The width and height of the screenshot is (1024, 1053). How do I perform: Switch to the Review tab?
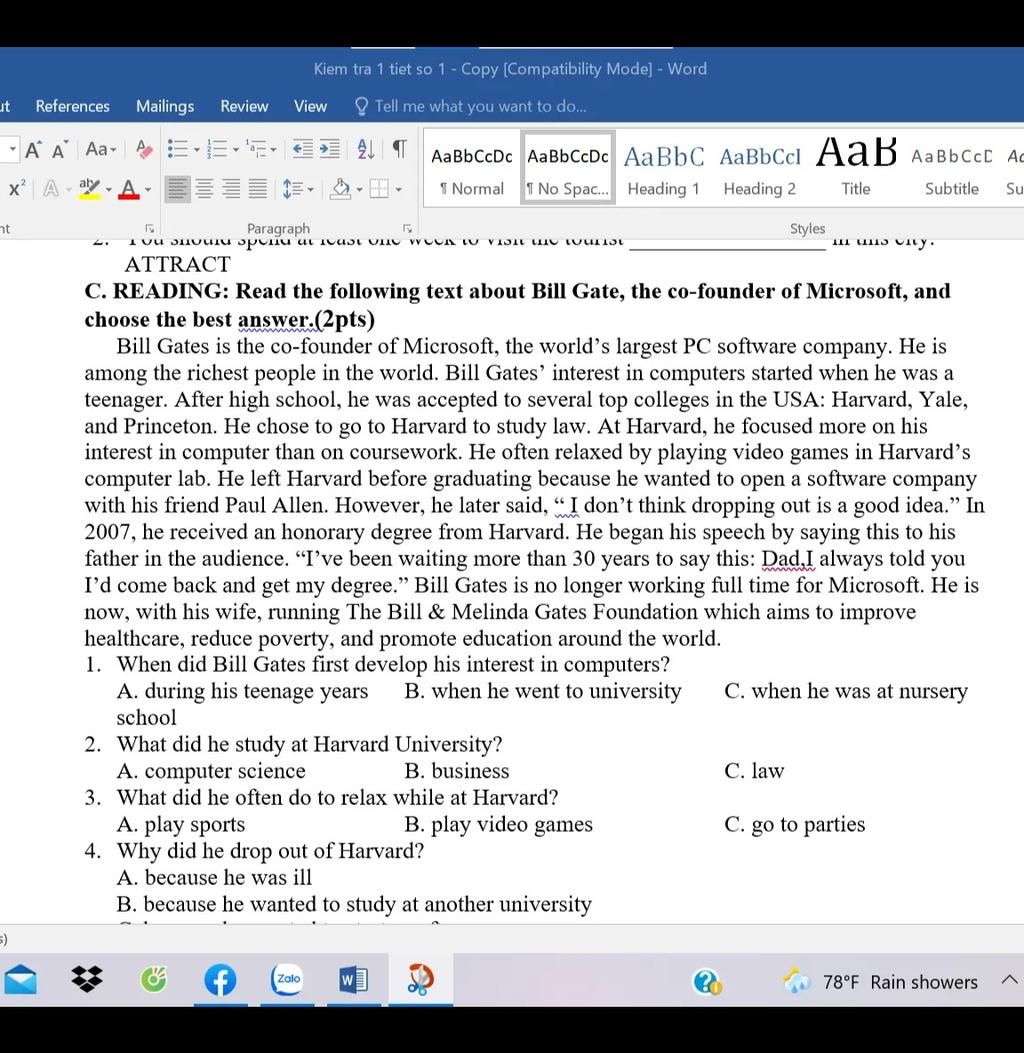(244, 106)
